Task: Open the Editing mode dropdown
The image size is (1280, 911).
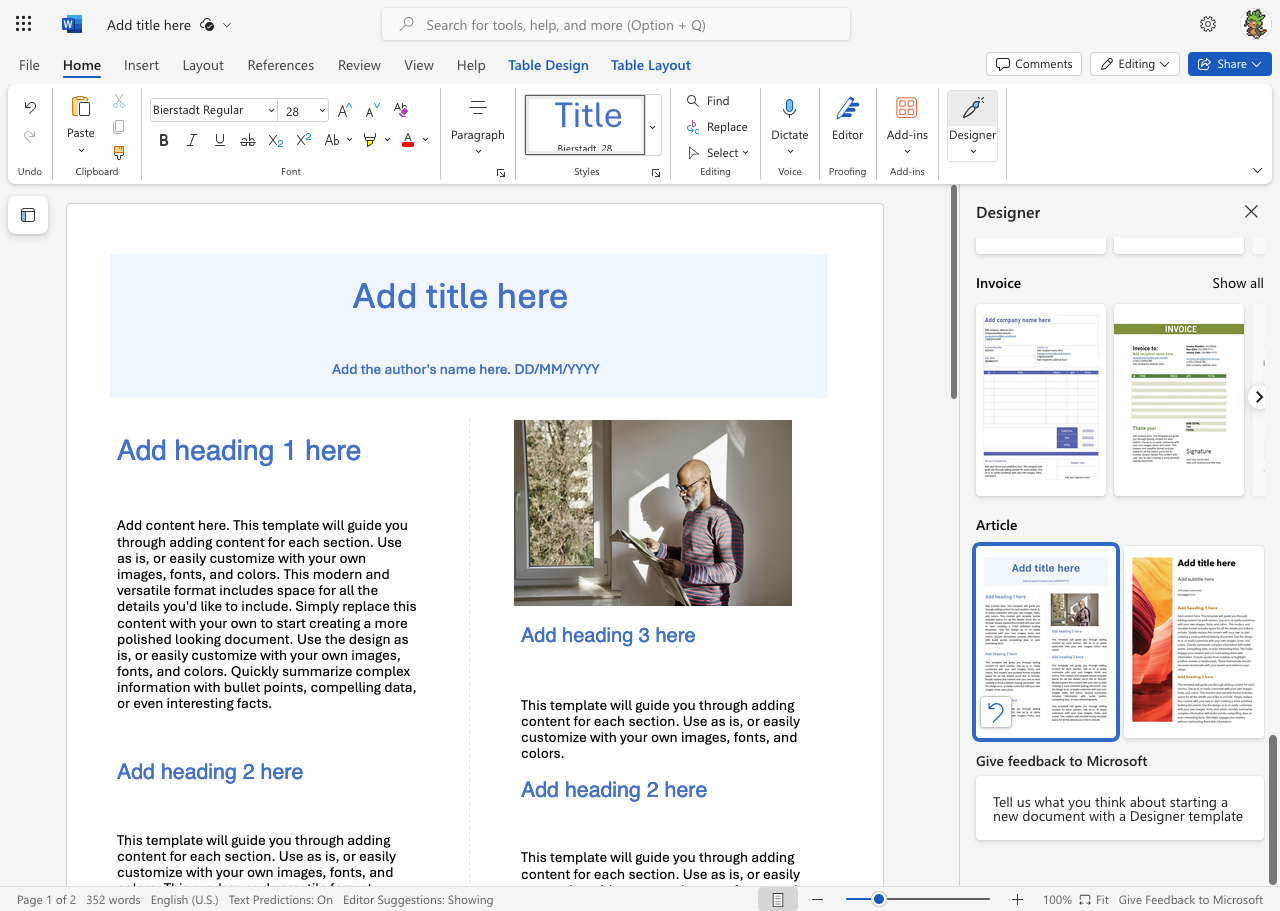Action: pyautogui.click(x=1134, y=64)
